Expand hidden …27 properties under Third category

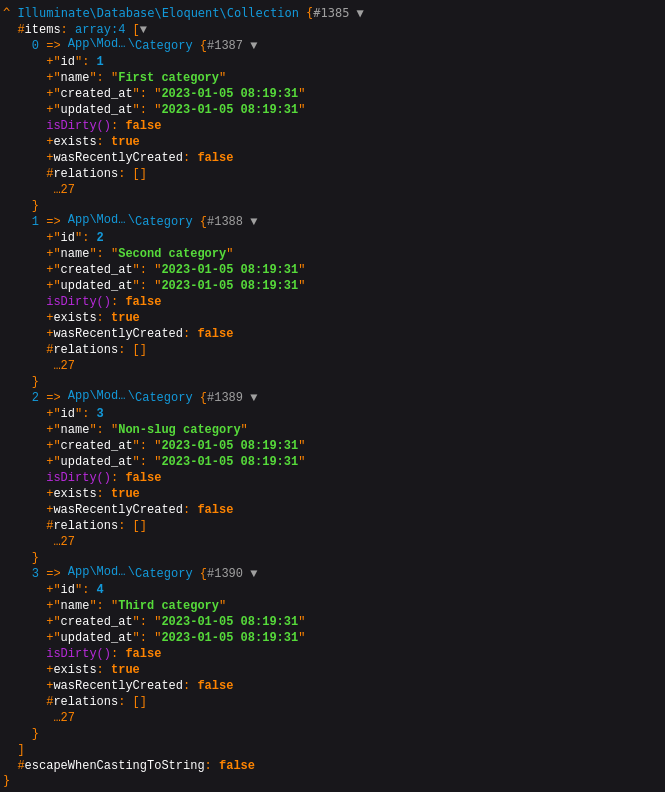(64, 718)
